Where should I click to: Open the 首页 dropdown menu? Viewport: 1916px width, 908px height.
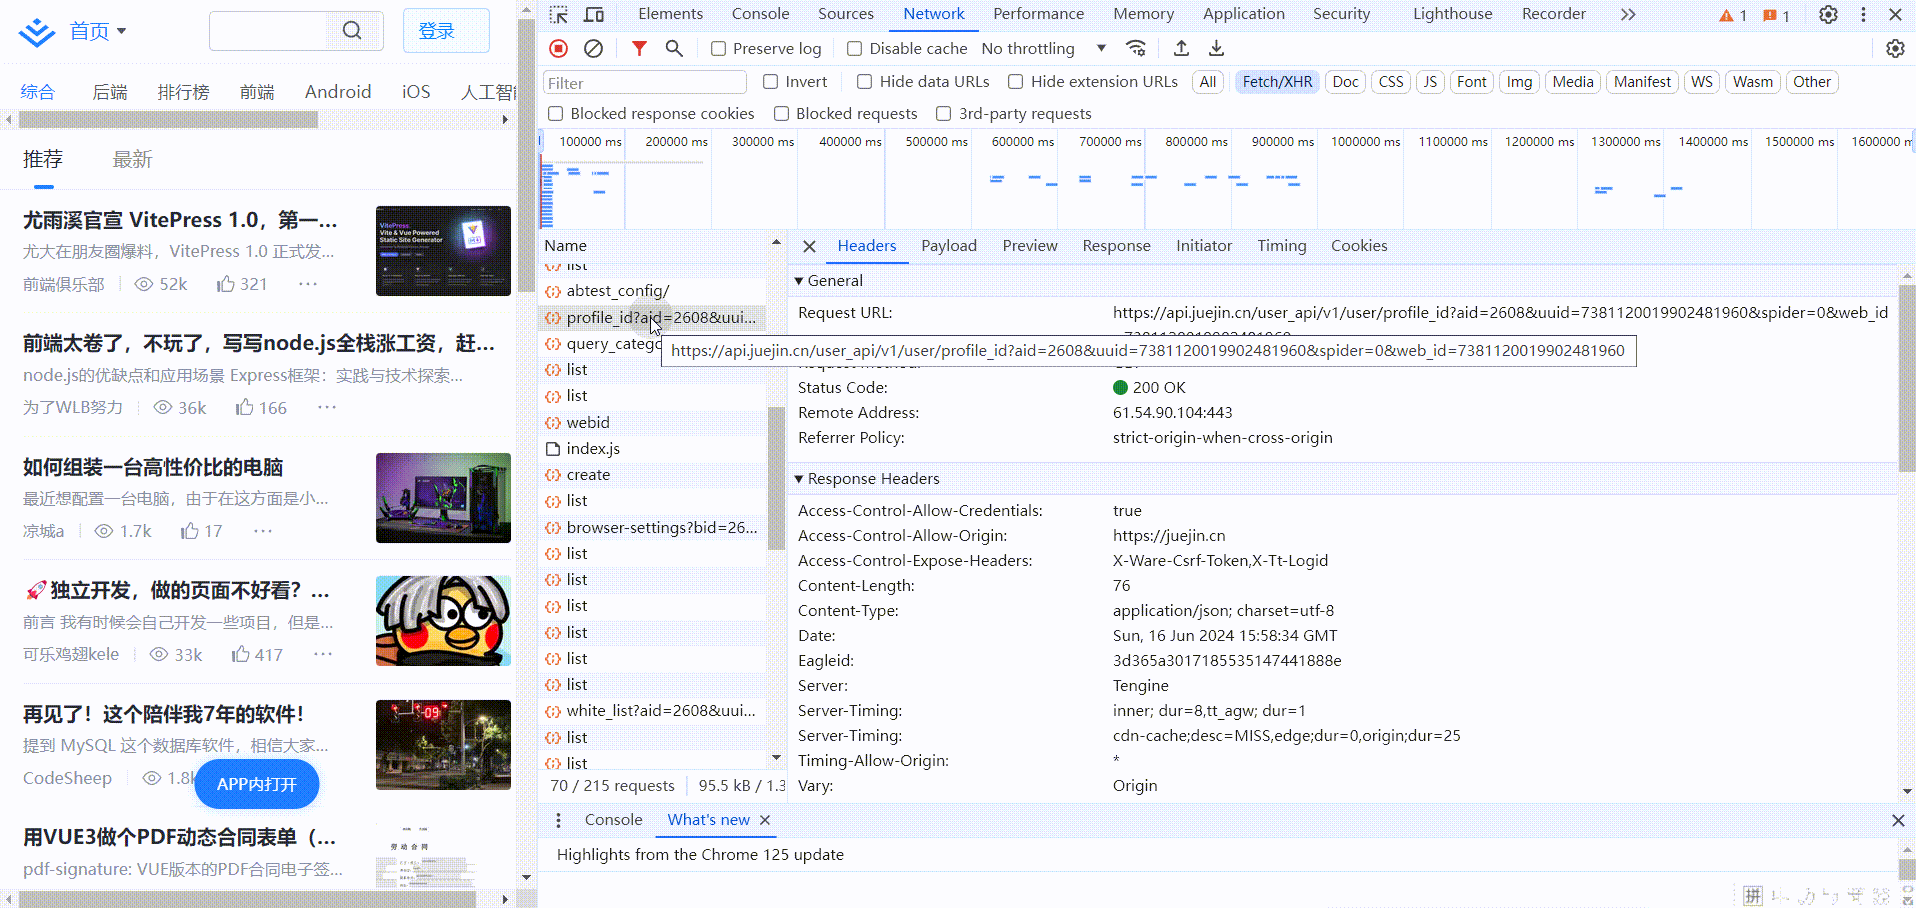[x=98, y=31]
